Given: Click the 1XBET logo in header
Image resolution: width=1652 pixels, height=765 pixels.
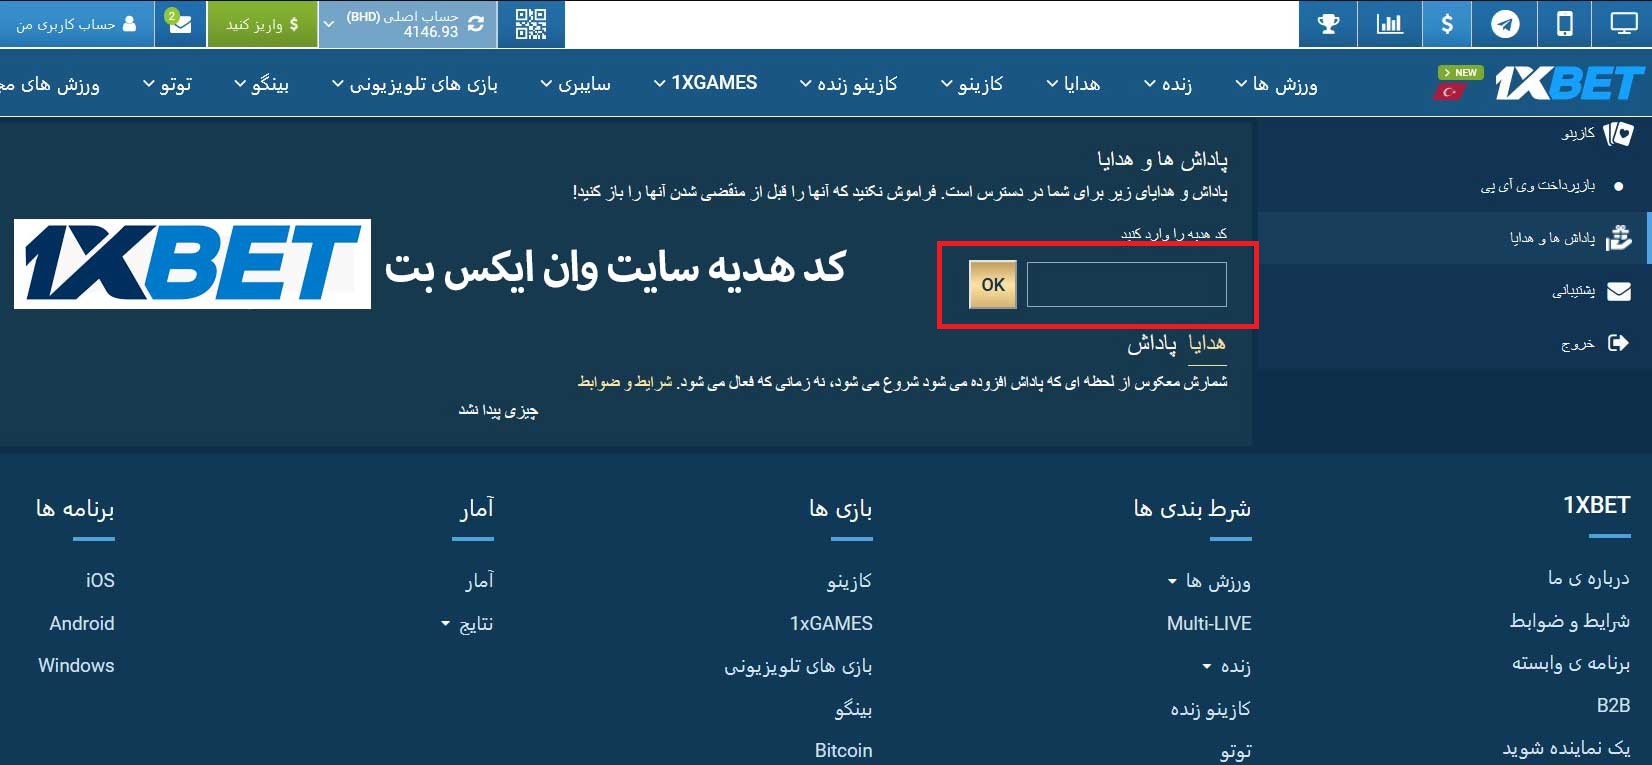Looking at the screenshot, I should click(x=1568, y=83).
